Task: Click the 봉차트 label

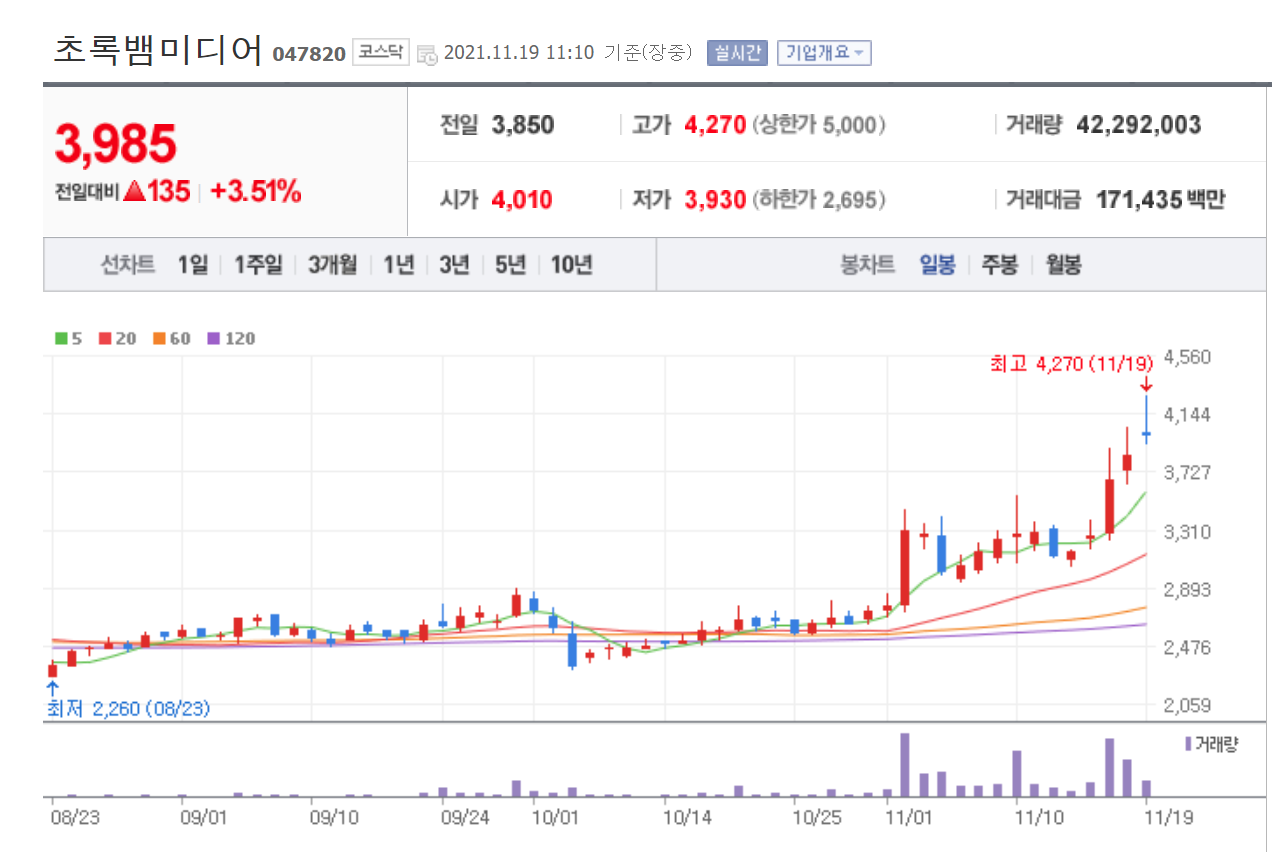Action: [868, 265]
